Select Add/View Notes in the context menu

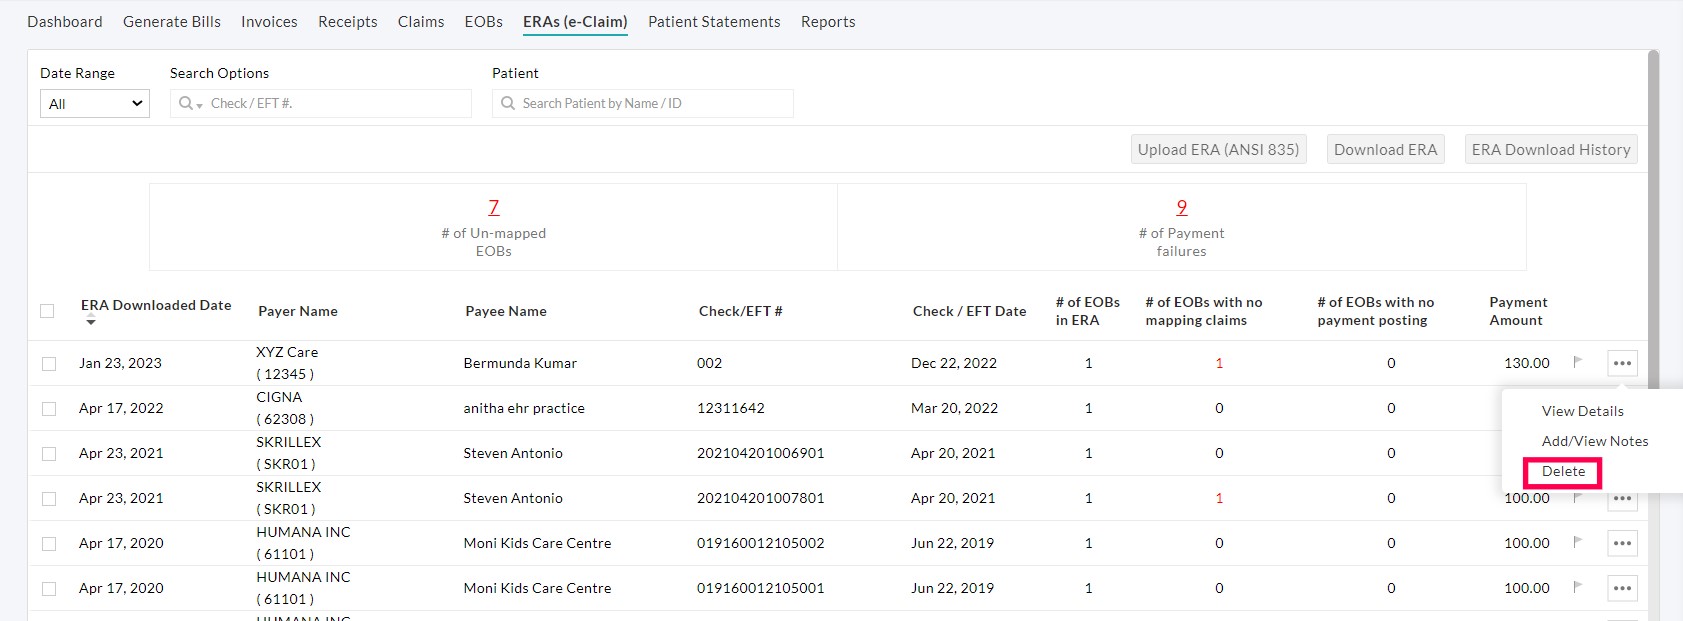click(1594, 441)
